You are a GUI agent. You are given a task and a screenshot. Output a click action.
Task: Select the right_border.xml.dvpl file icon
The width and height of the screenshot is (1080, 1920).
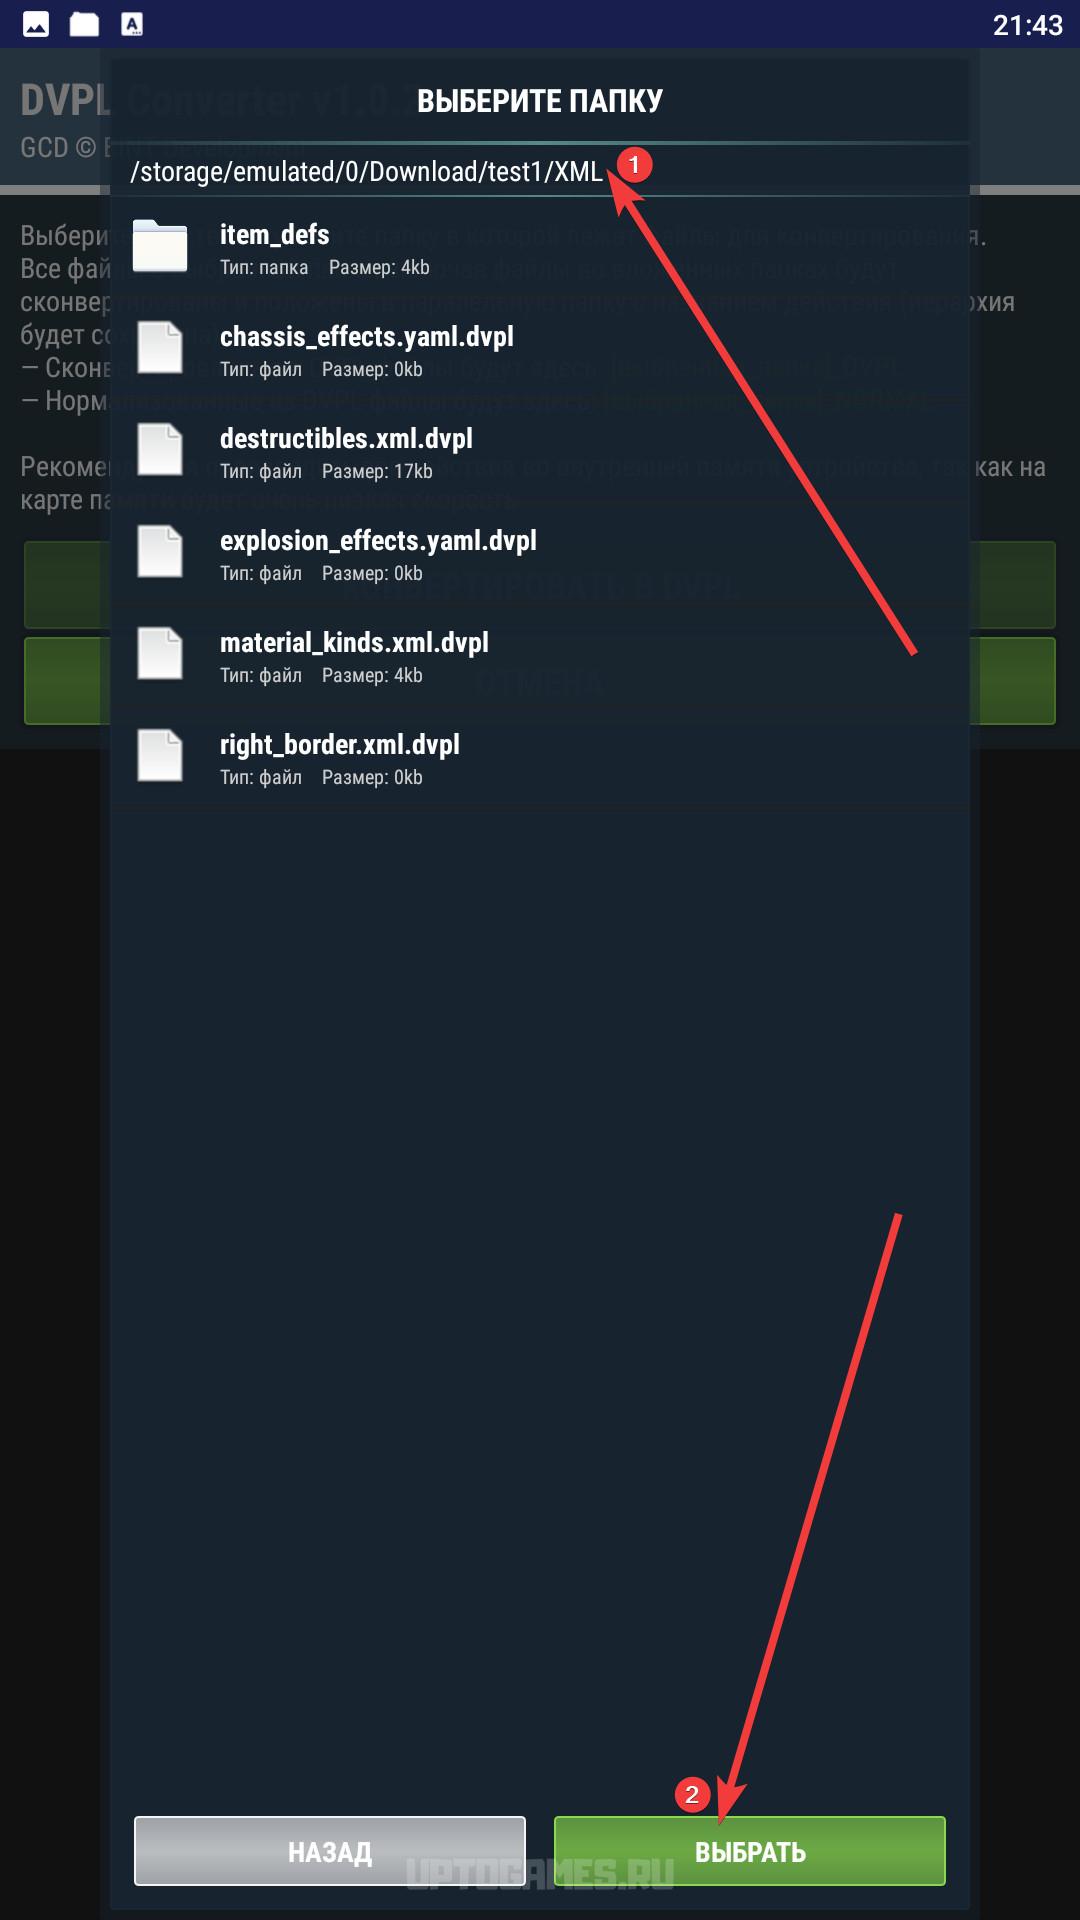[160, 756]
